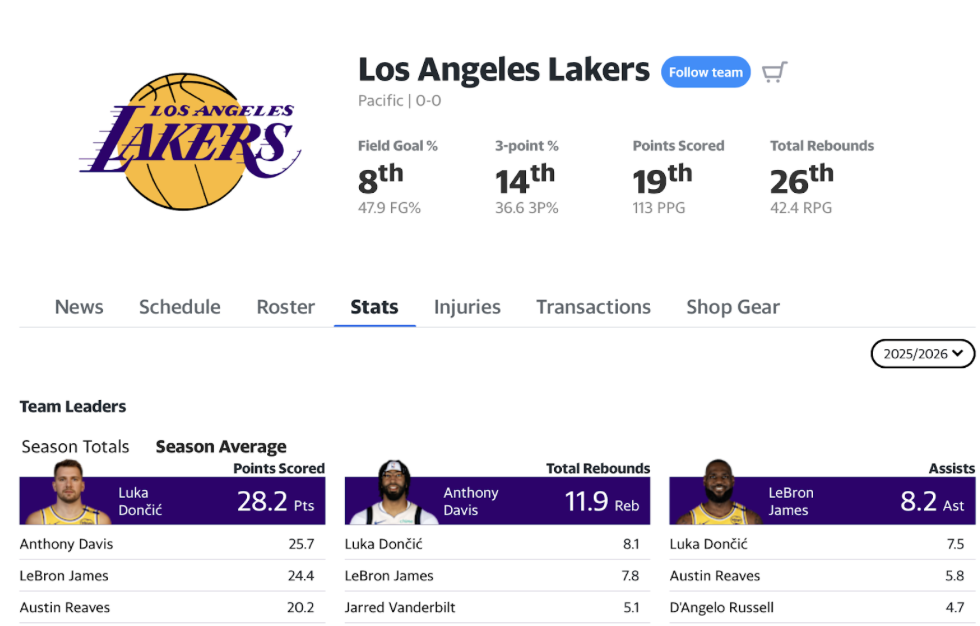
Task: Click D'Angelo Russell in the Assists list
Action: pos(721,607)
